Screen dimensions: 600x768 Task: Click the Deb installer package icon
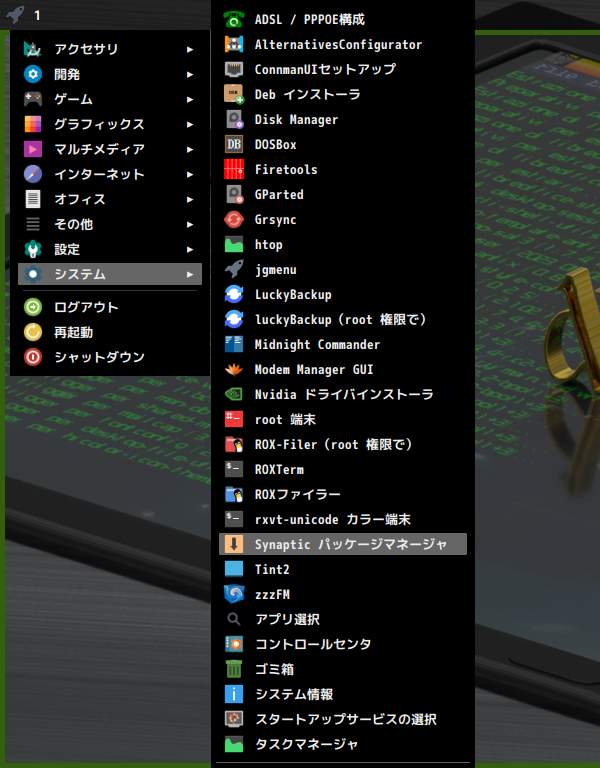coord(234,94)
